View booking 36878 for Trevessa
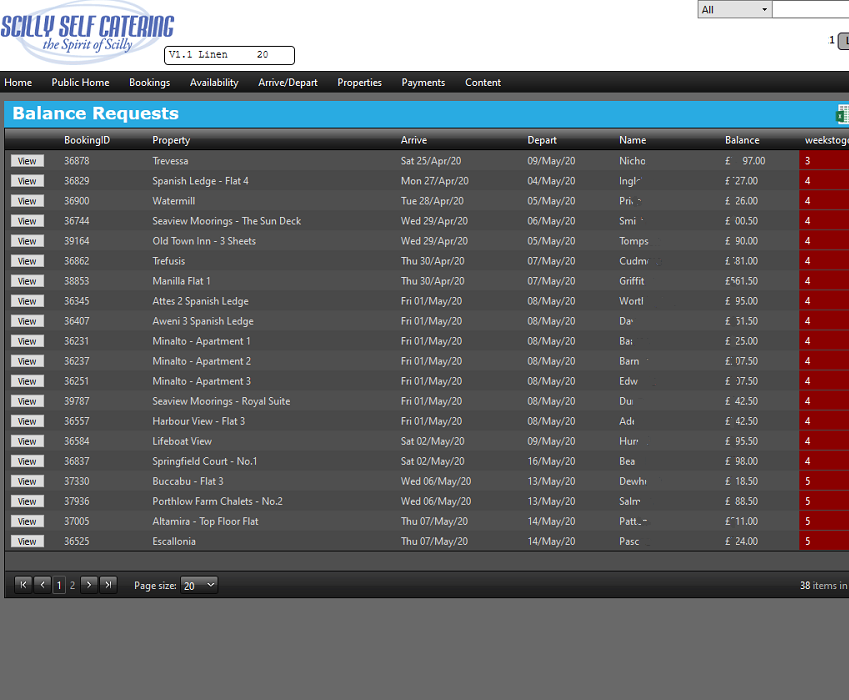The height and width of the screenshot is (700, 849). [x=27, y=161]
